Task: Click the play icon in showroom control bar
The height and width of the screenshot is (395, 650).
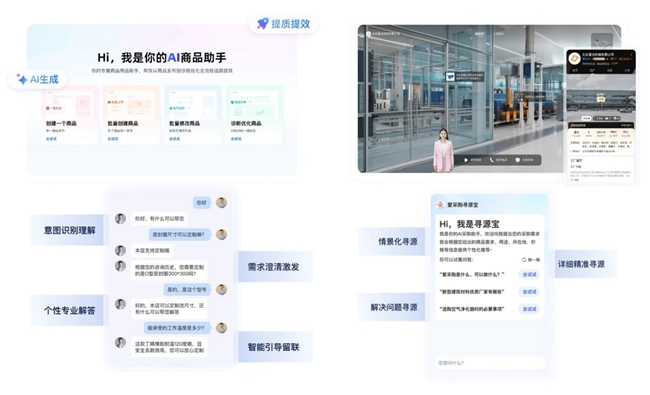Action: point(466,160)
